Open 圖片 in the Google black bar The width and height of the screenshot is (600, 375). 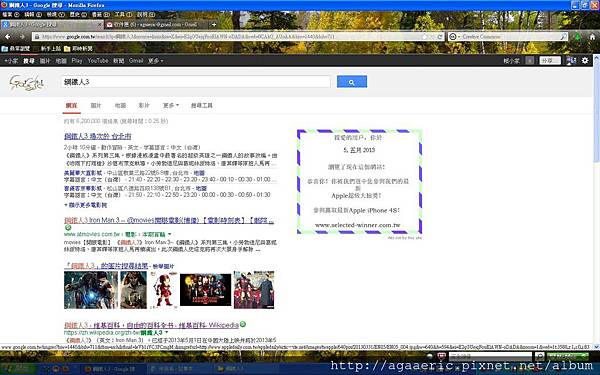(x=45, y=61)
